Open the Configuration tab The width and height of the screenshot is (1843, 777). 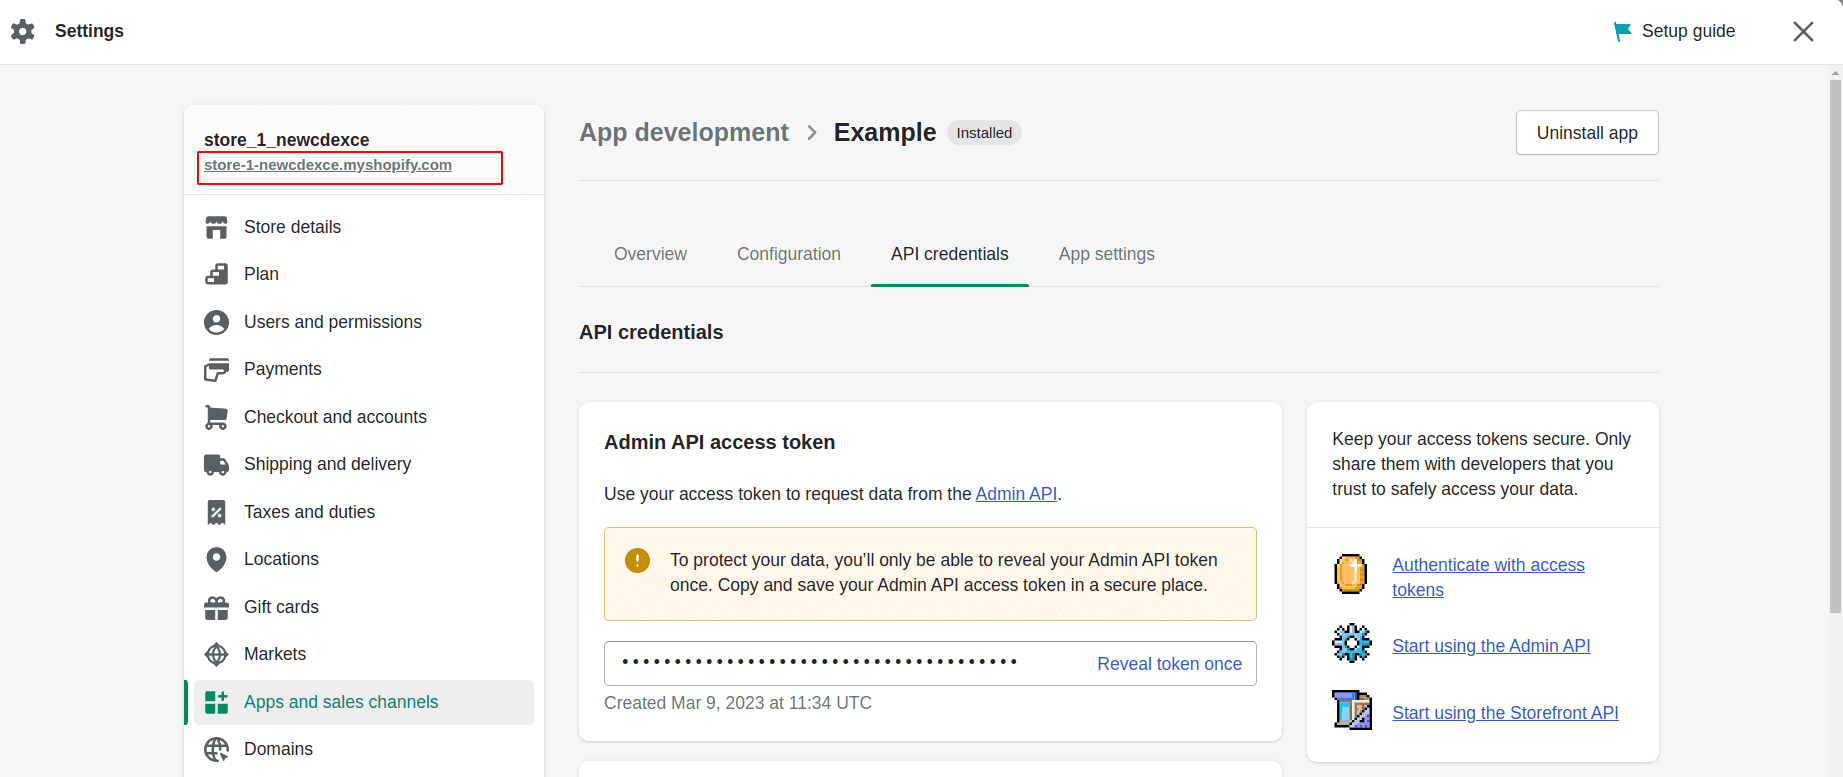click(x=788, y=254)
